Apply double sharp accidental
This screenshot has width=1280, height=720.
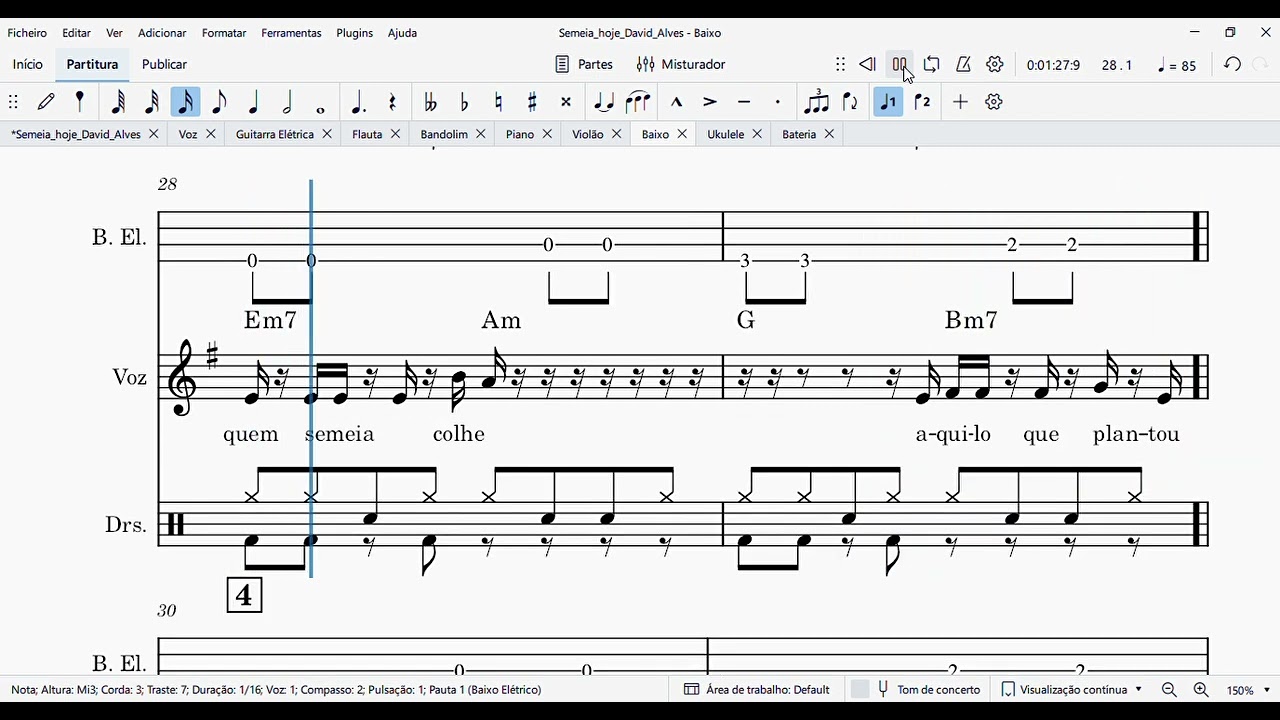tap(566, 102)
